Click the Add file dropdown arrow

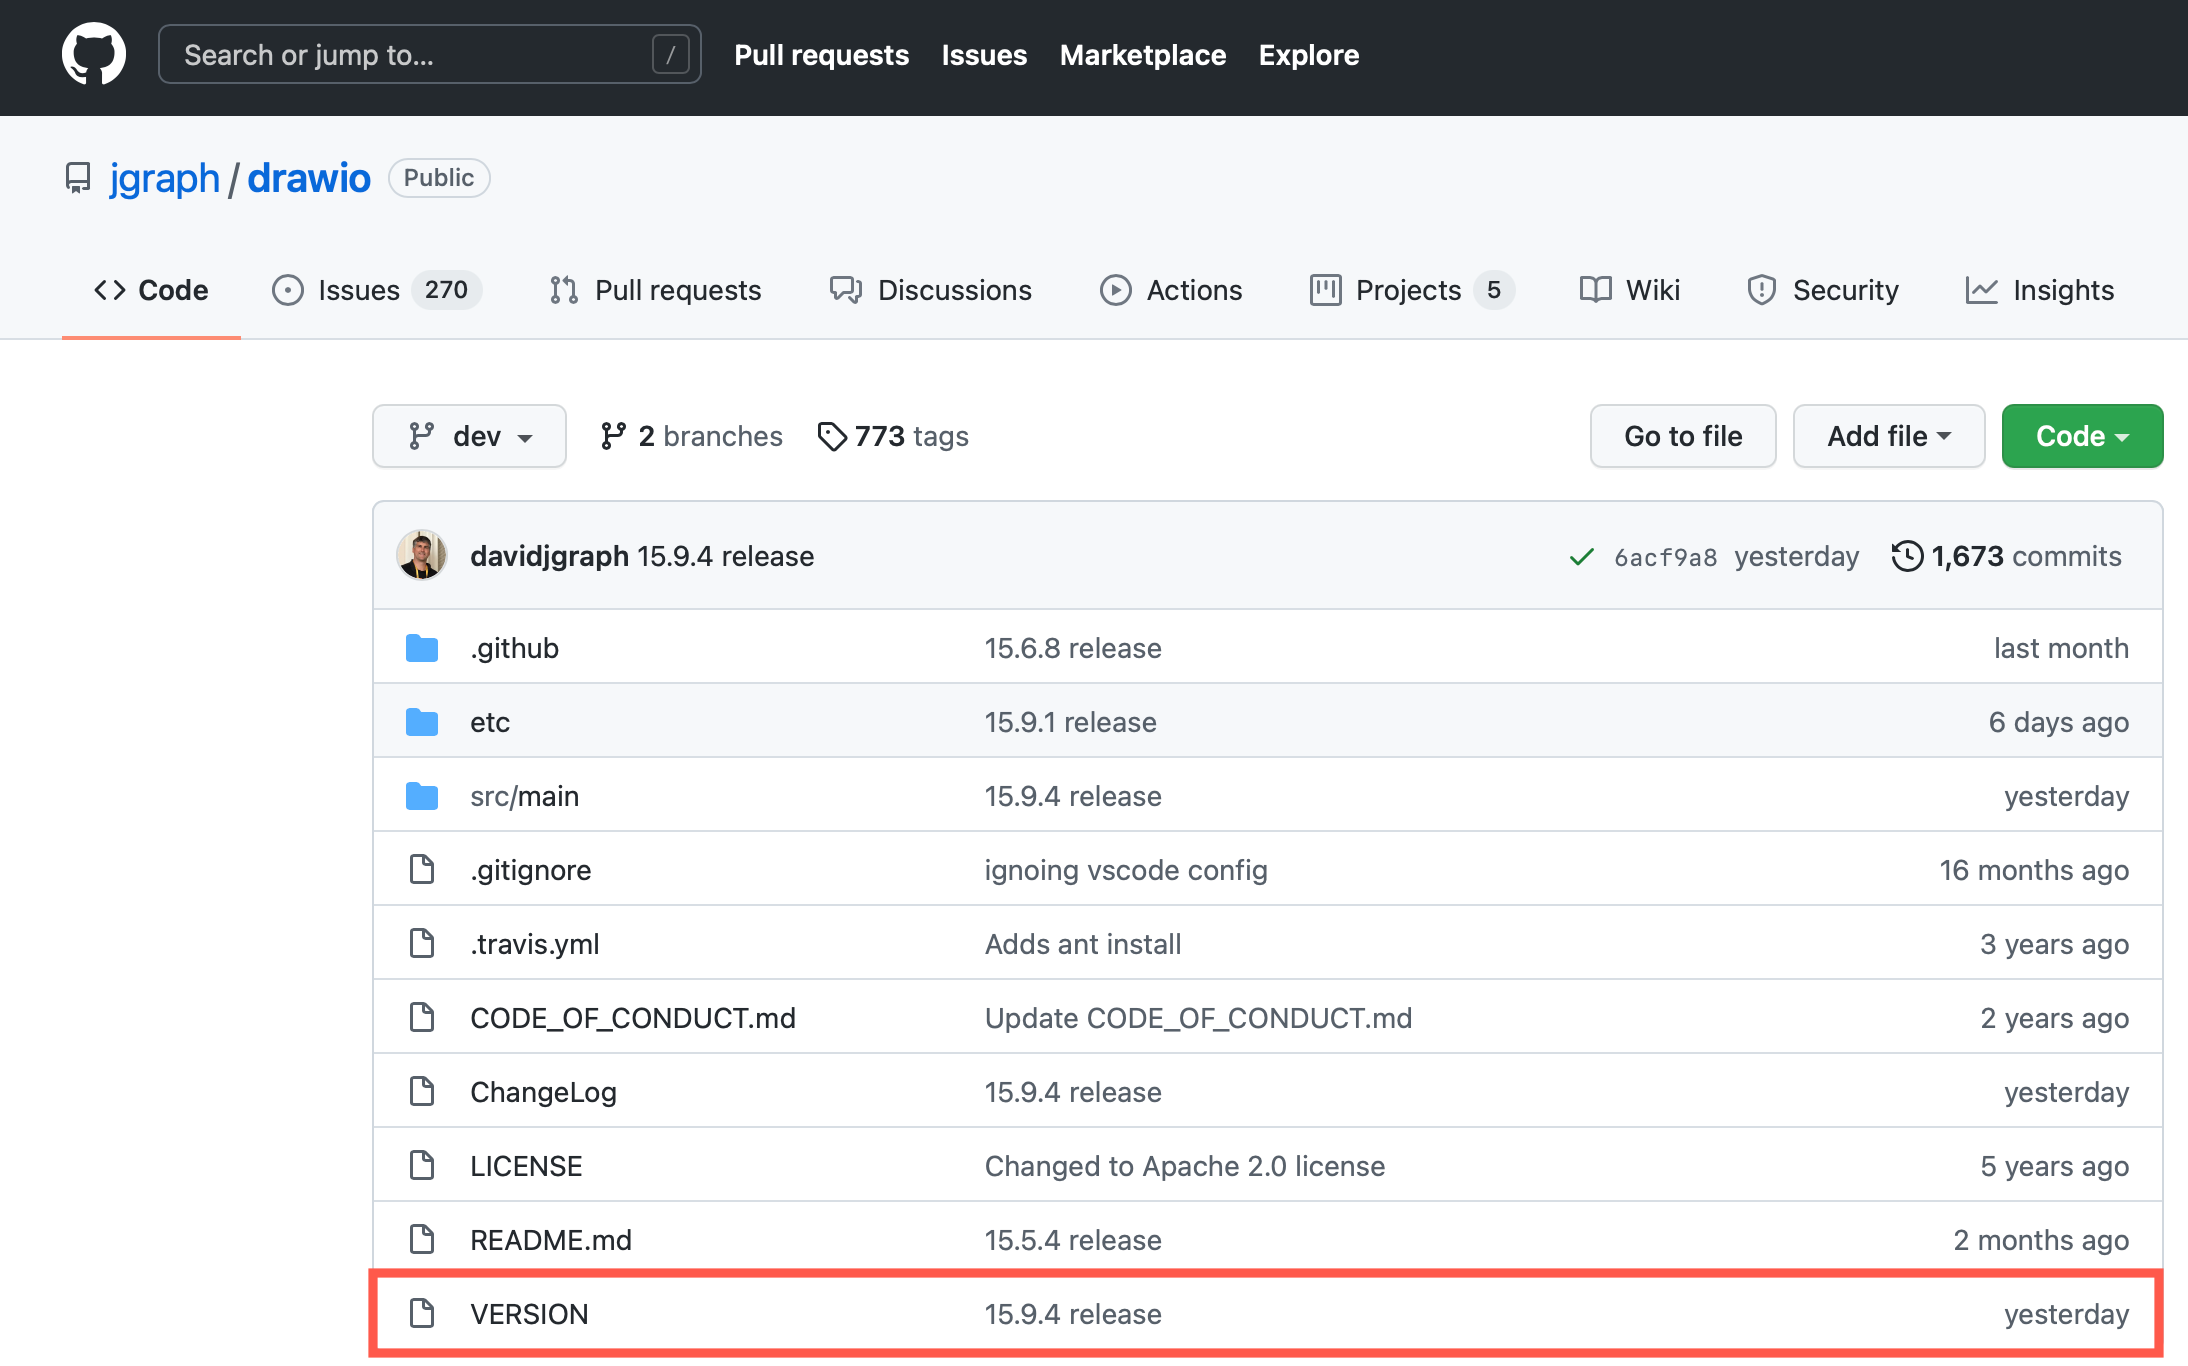pos(1950,436)
